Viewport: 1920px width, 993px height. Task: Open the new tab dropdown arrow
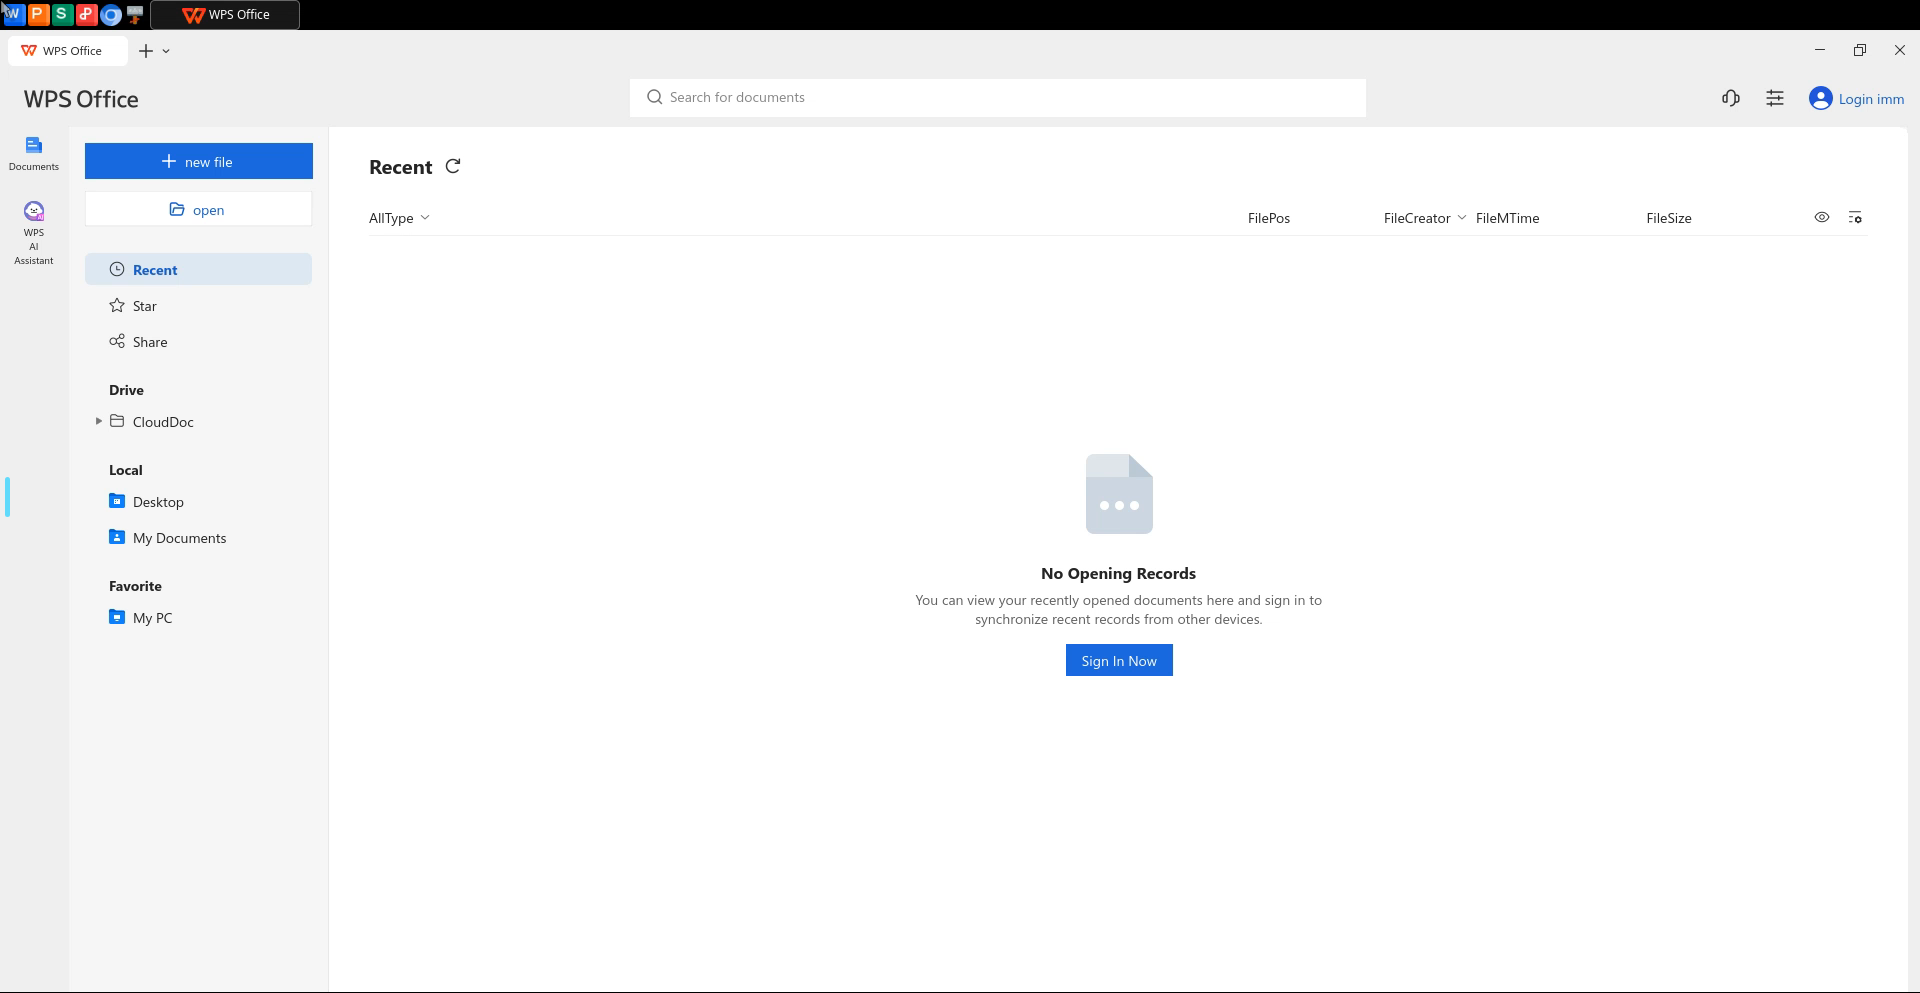pos(166,51)
